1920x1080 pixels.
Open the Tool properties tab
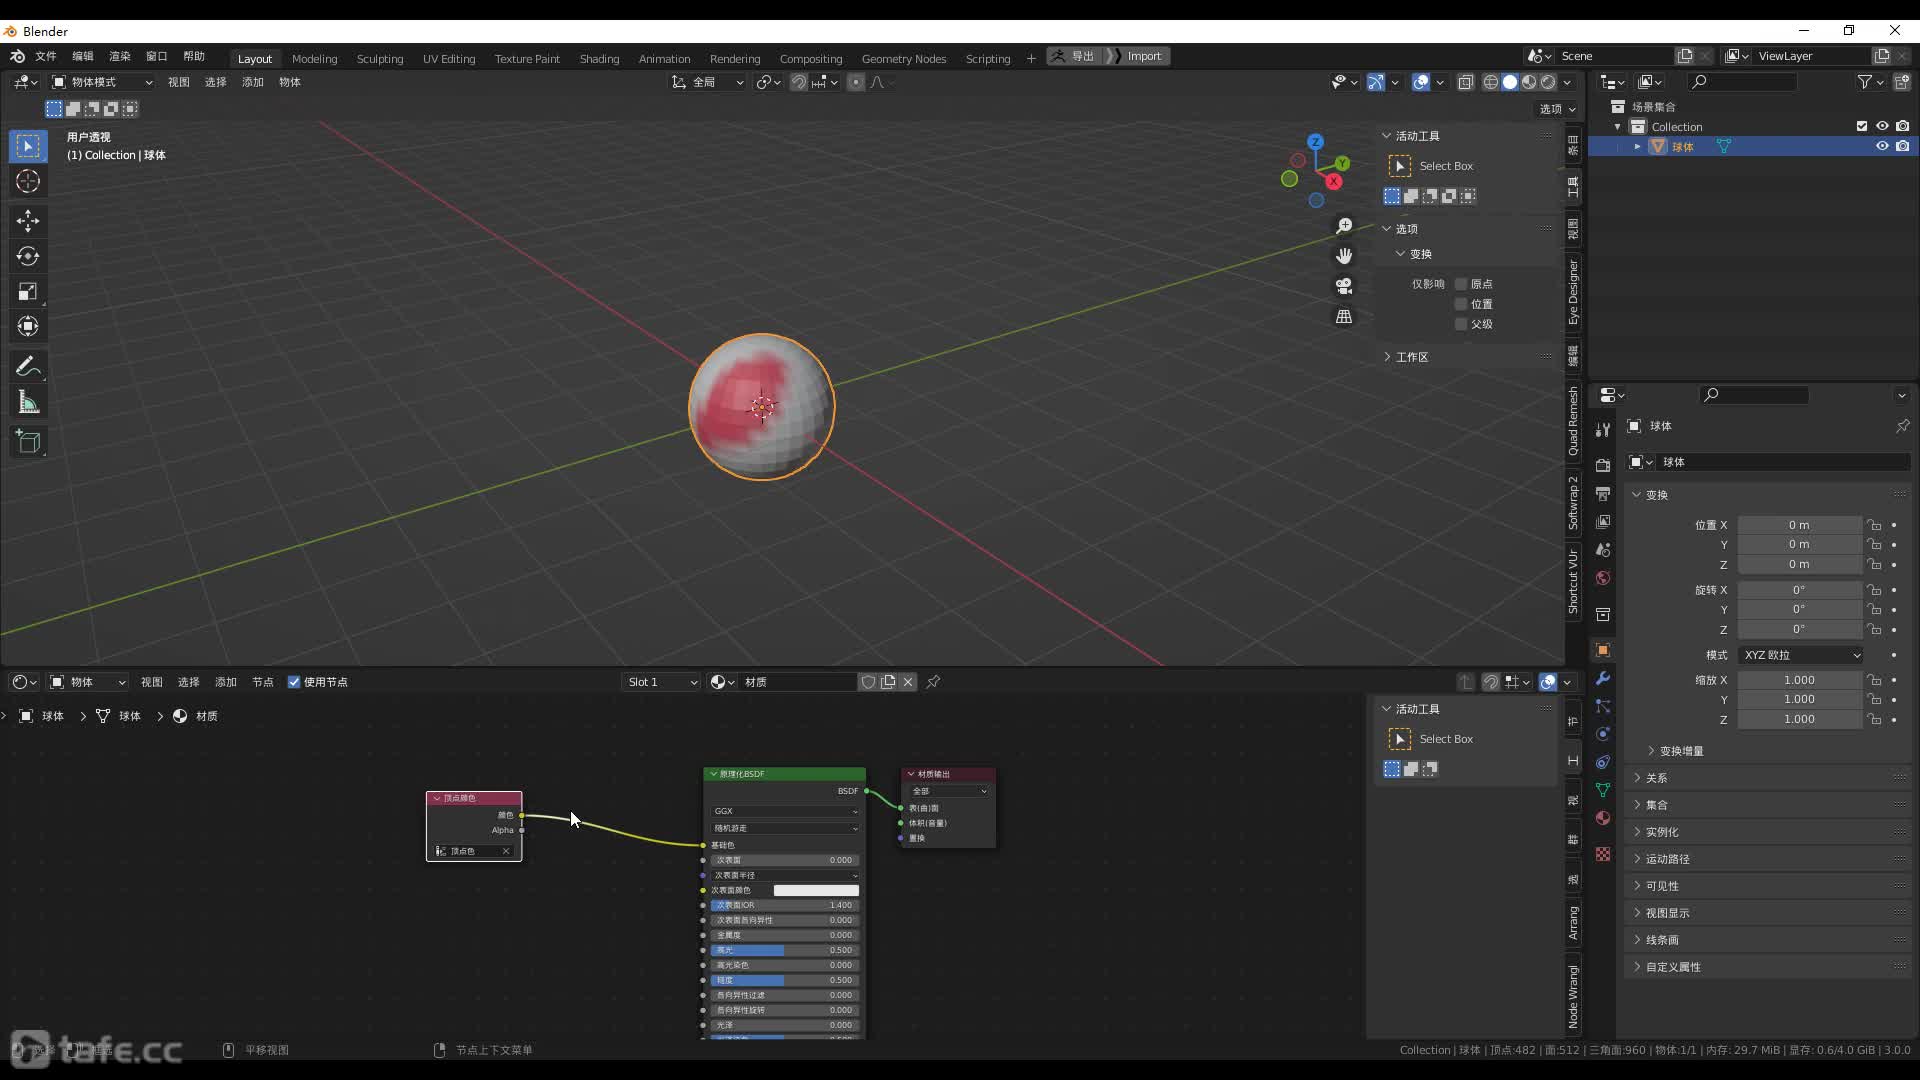click(x=1603, y=429)
